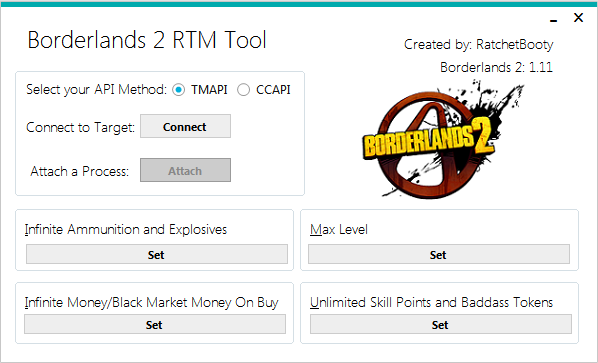Set Unlimited Skill Points and Baddass Tokens
This screenshot has width=598, height=363.
[440, 324]
